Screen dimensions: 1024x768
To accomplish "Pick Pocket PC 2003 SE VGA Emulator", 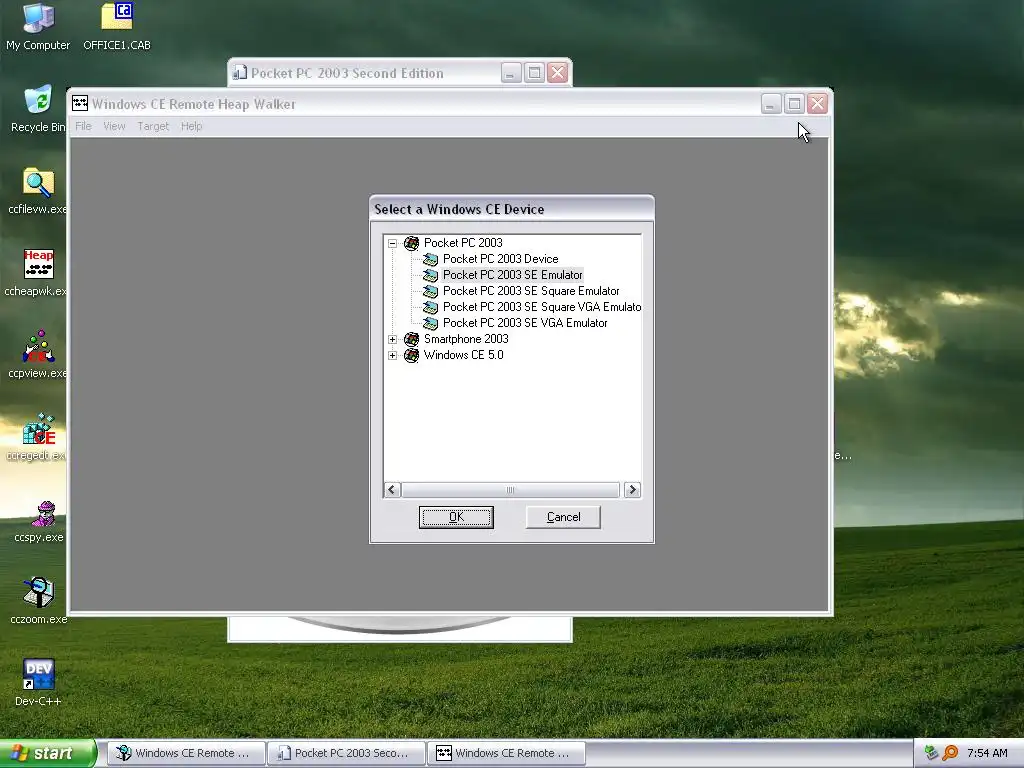I will 525,323.
